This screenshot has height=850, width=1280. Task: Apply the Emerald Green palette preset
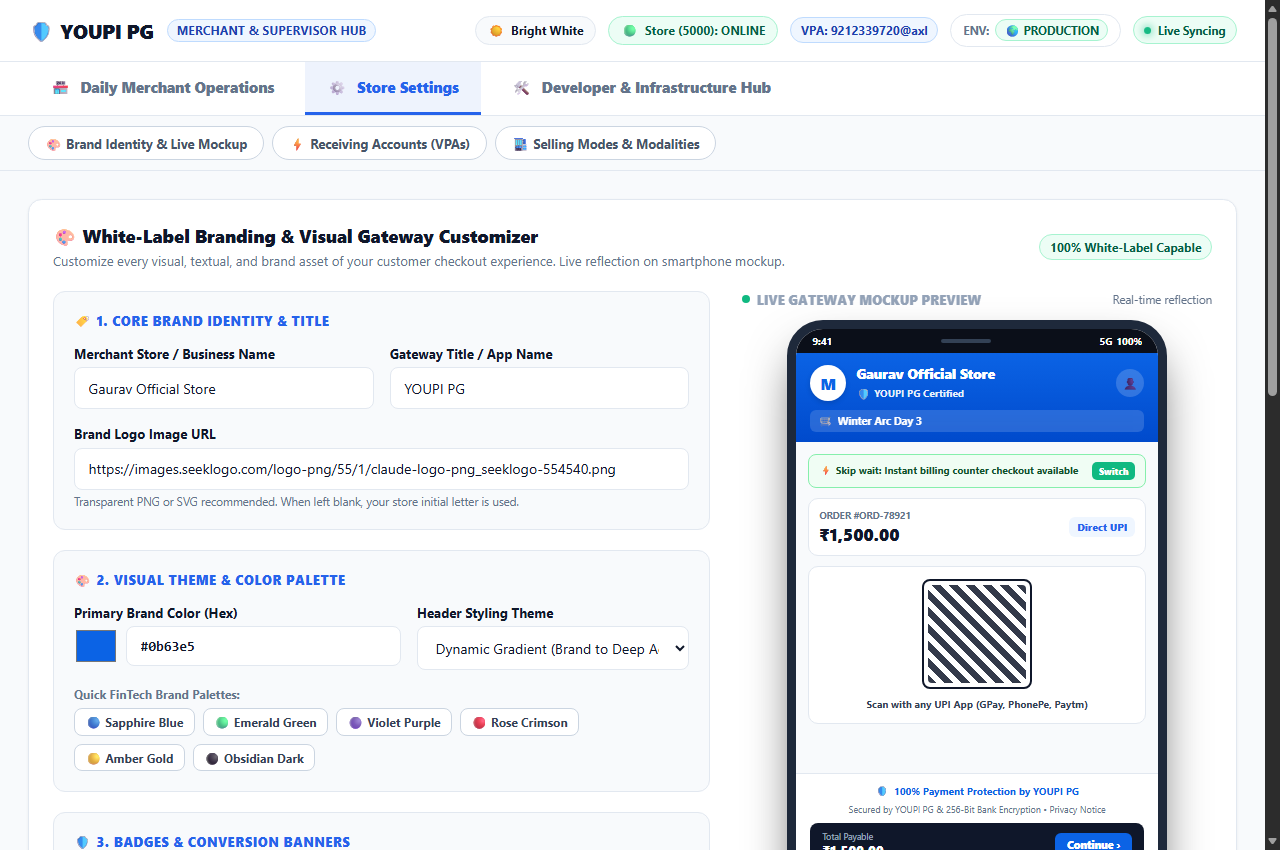(265, 722)
